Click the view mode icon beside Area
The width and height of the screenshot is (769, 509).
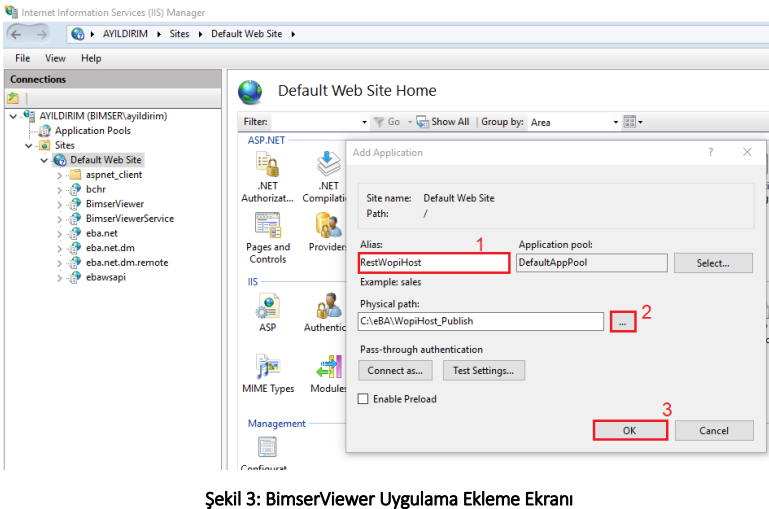tap(629, 122)
